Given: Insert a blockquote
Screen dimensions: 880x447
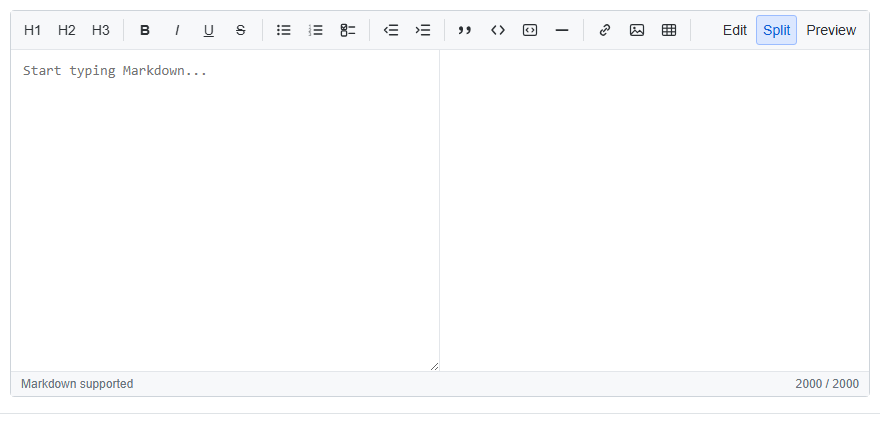Looking at the screenshot, I should 465,30.
